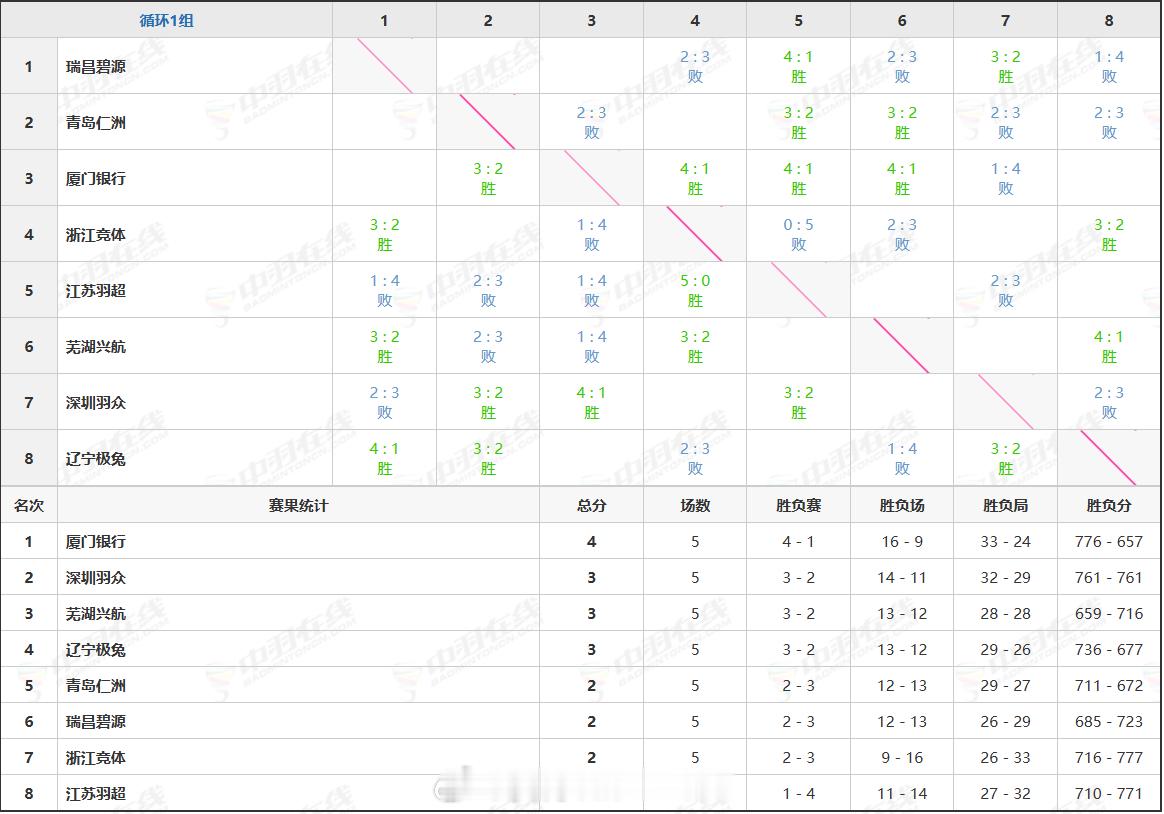Select 深圳羽众 in the ranking list
The width and height of the screenshot is (1164, 814).
coord(96,577)
